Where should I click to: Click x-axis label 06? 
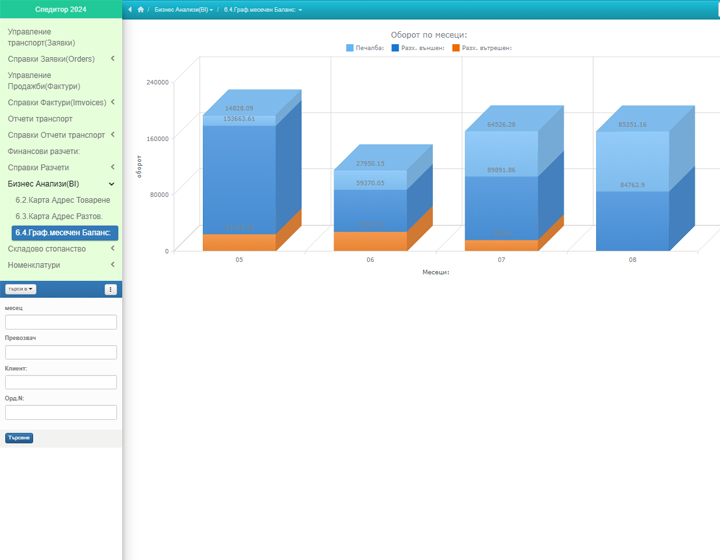(x=370, y=260)
